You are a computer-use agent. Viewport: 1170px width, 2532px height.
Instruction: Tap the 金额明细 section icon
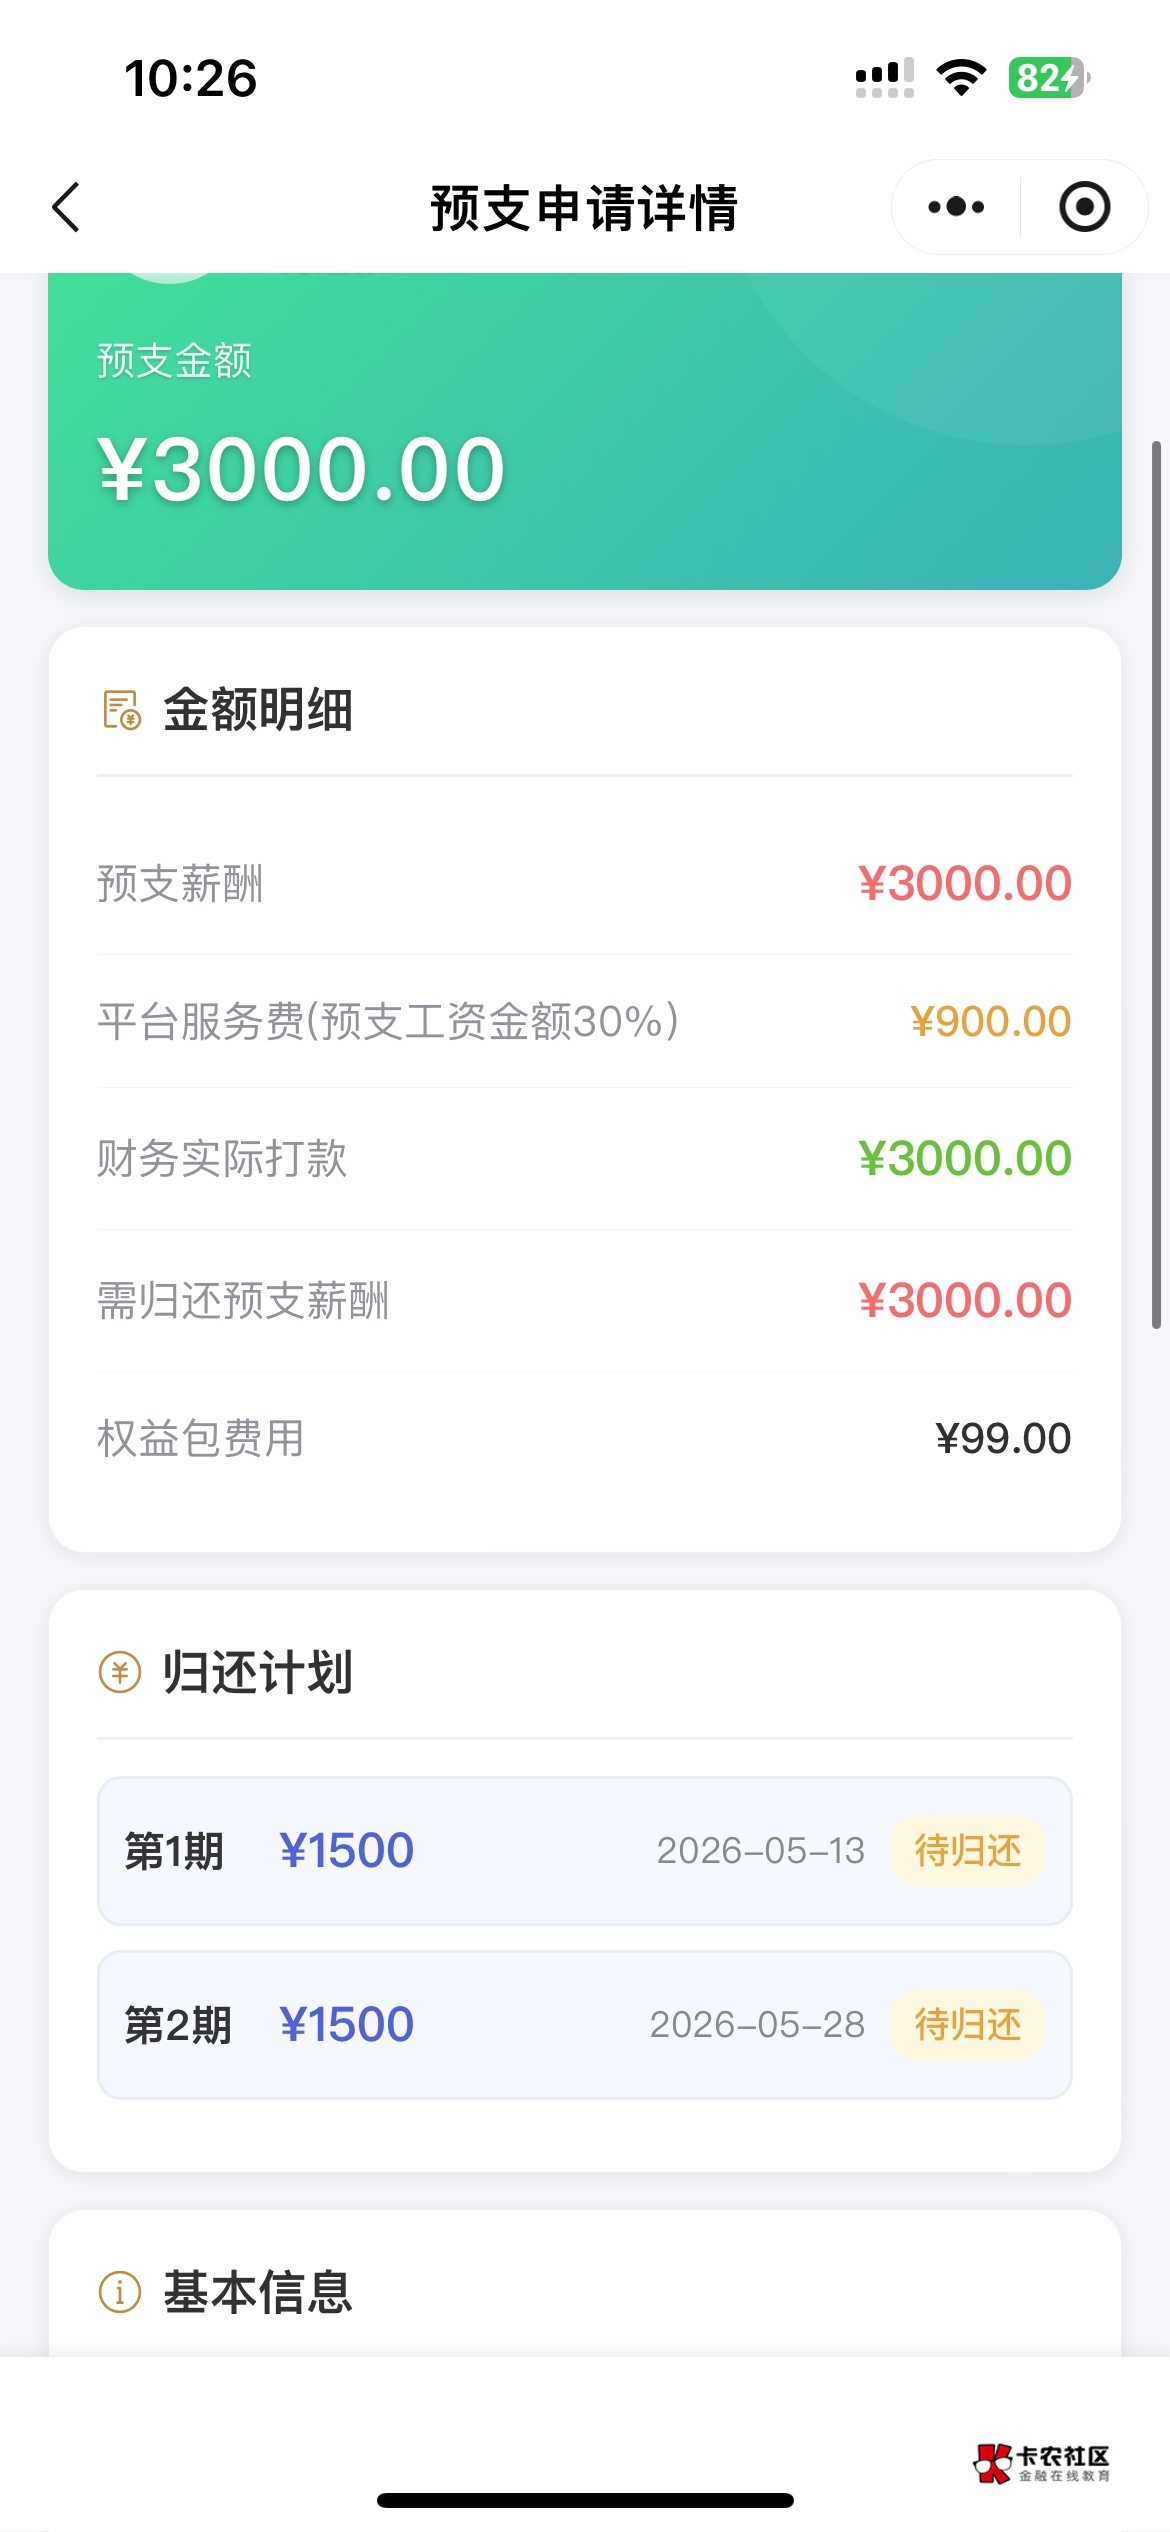122,710
